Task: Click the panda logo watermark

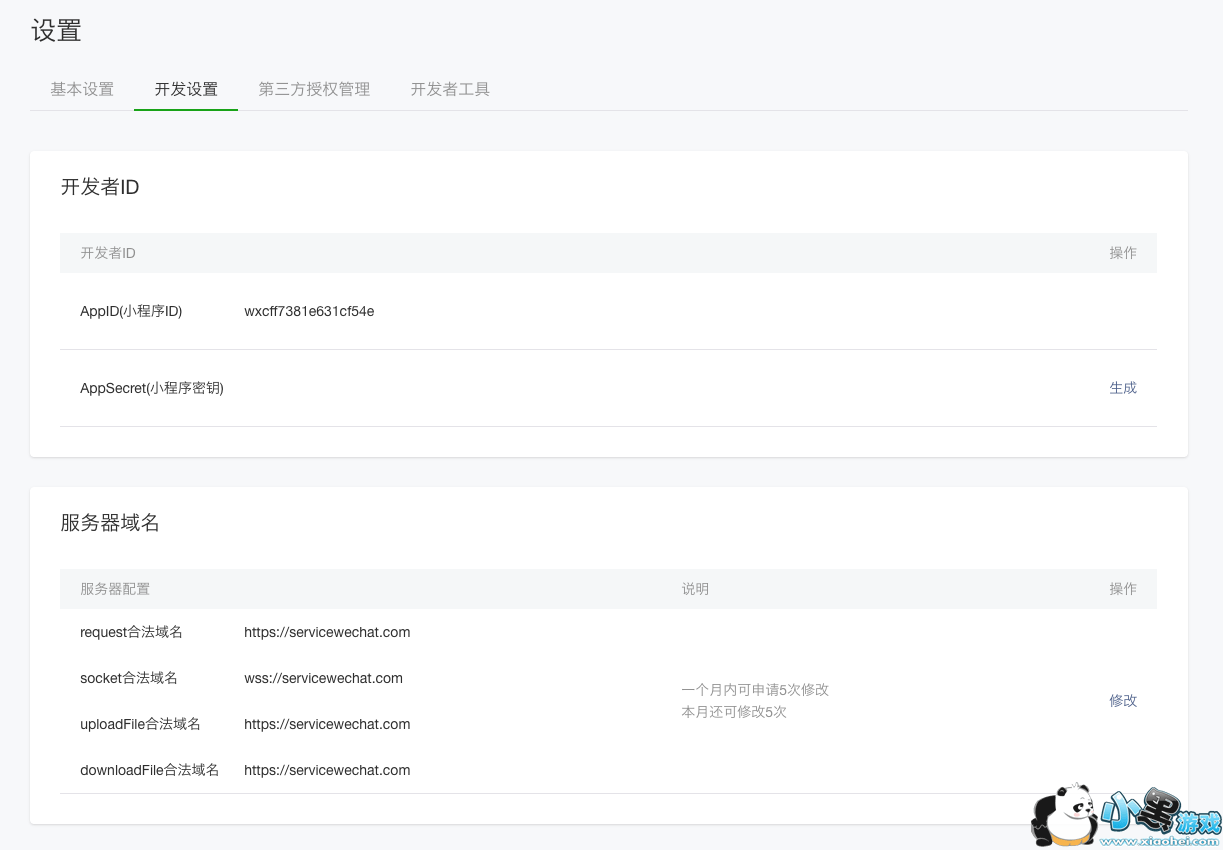Action: coord(1066,815)
